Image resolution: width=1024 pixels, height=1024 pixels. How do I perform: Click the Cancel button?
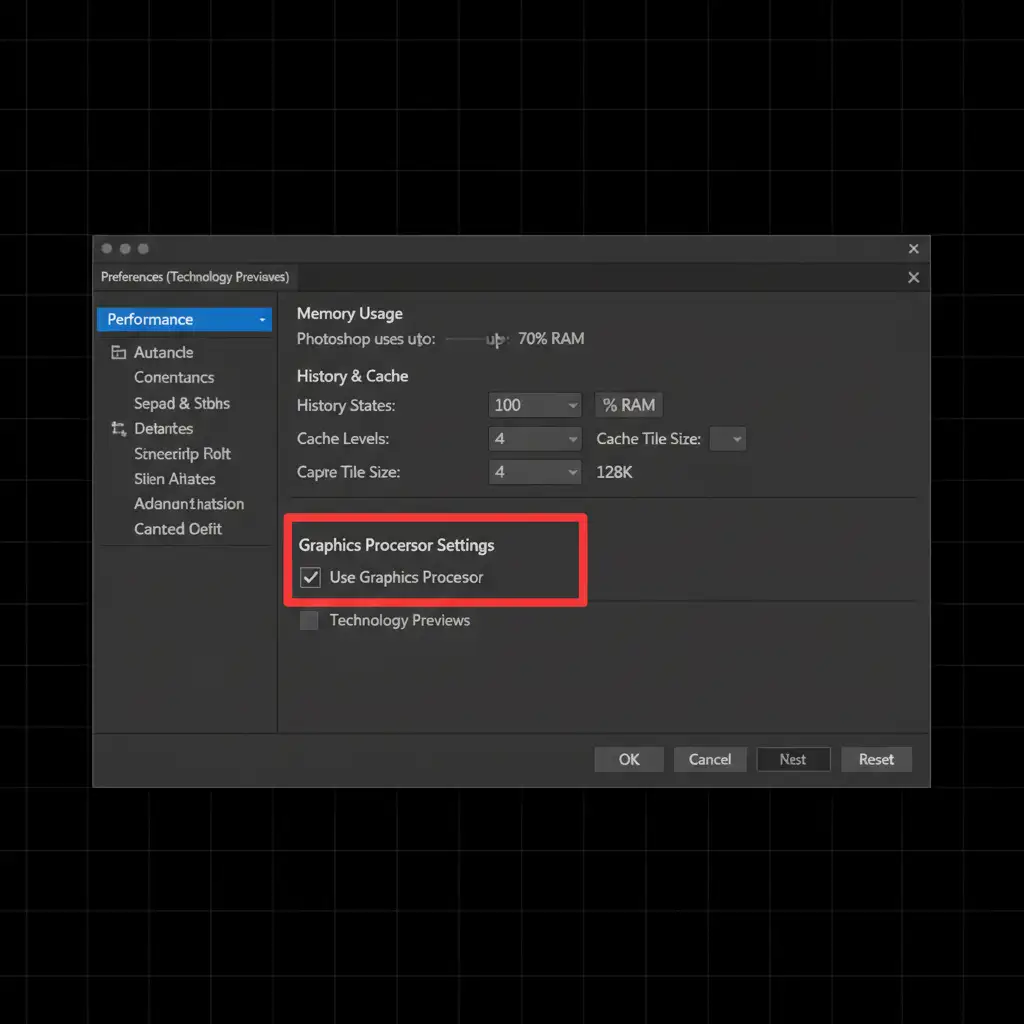(x=710, y=760)
